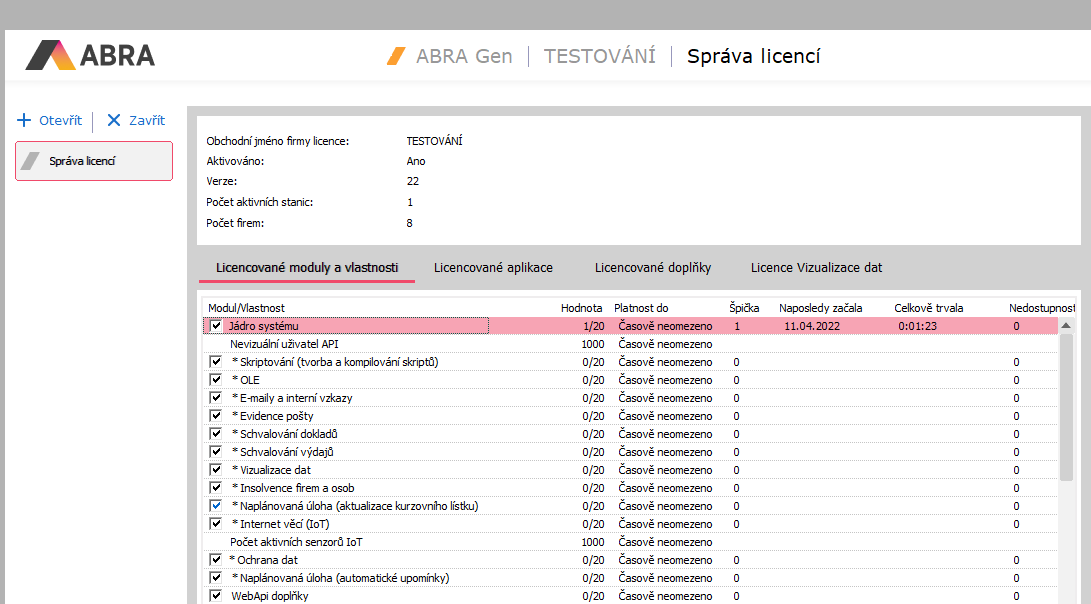
Task: Toggle the Jádro systému checkbox
Action: click(x=216, y=326)
